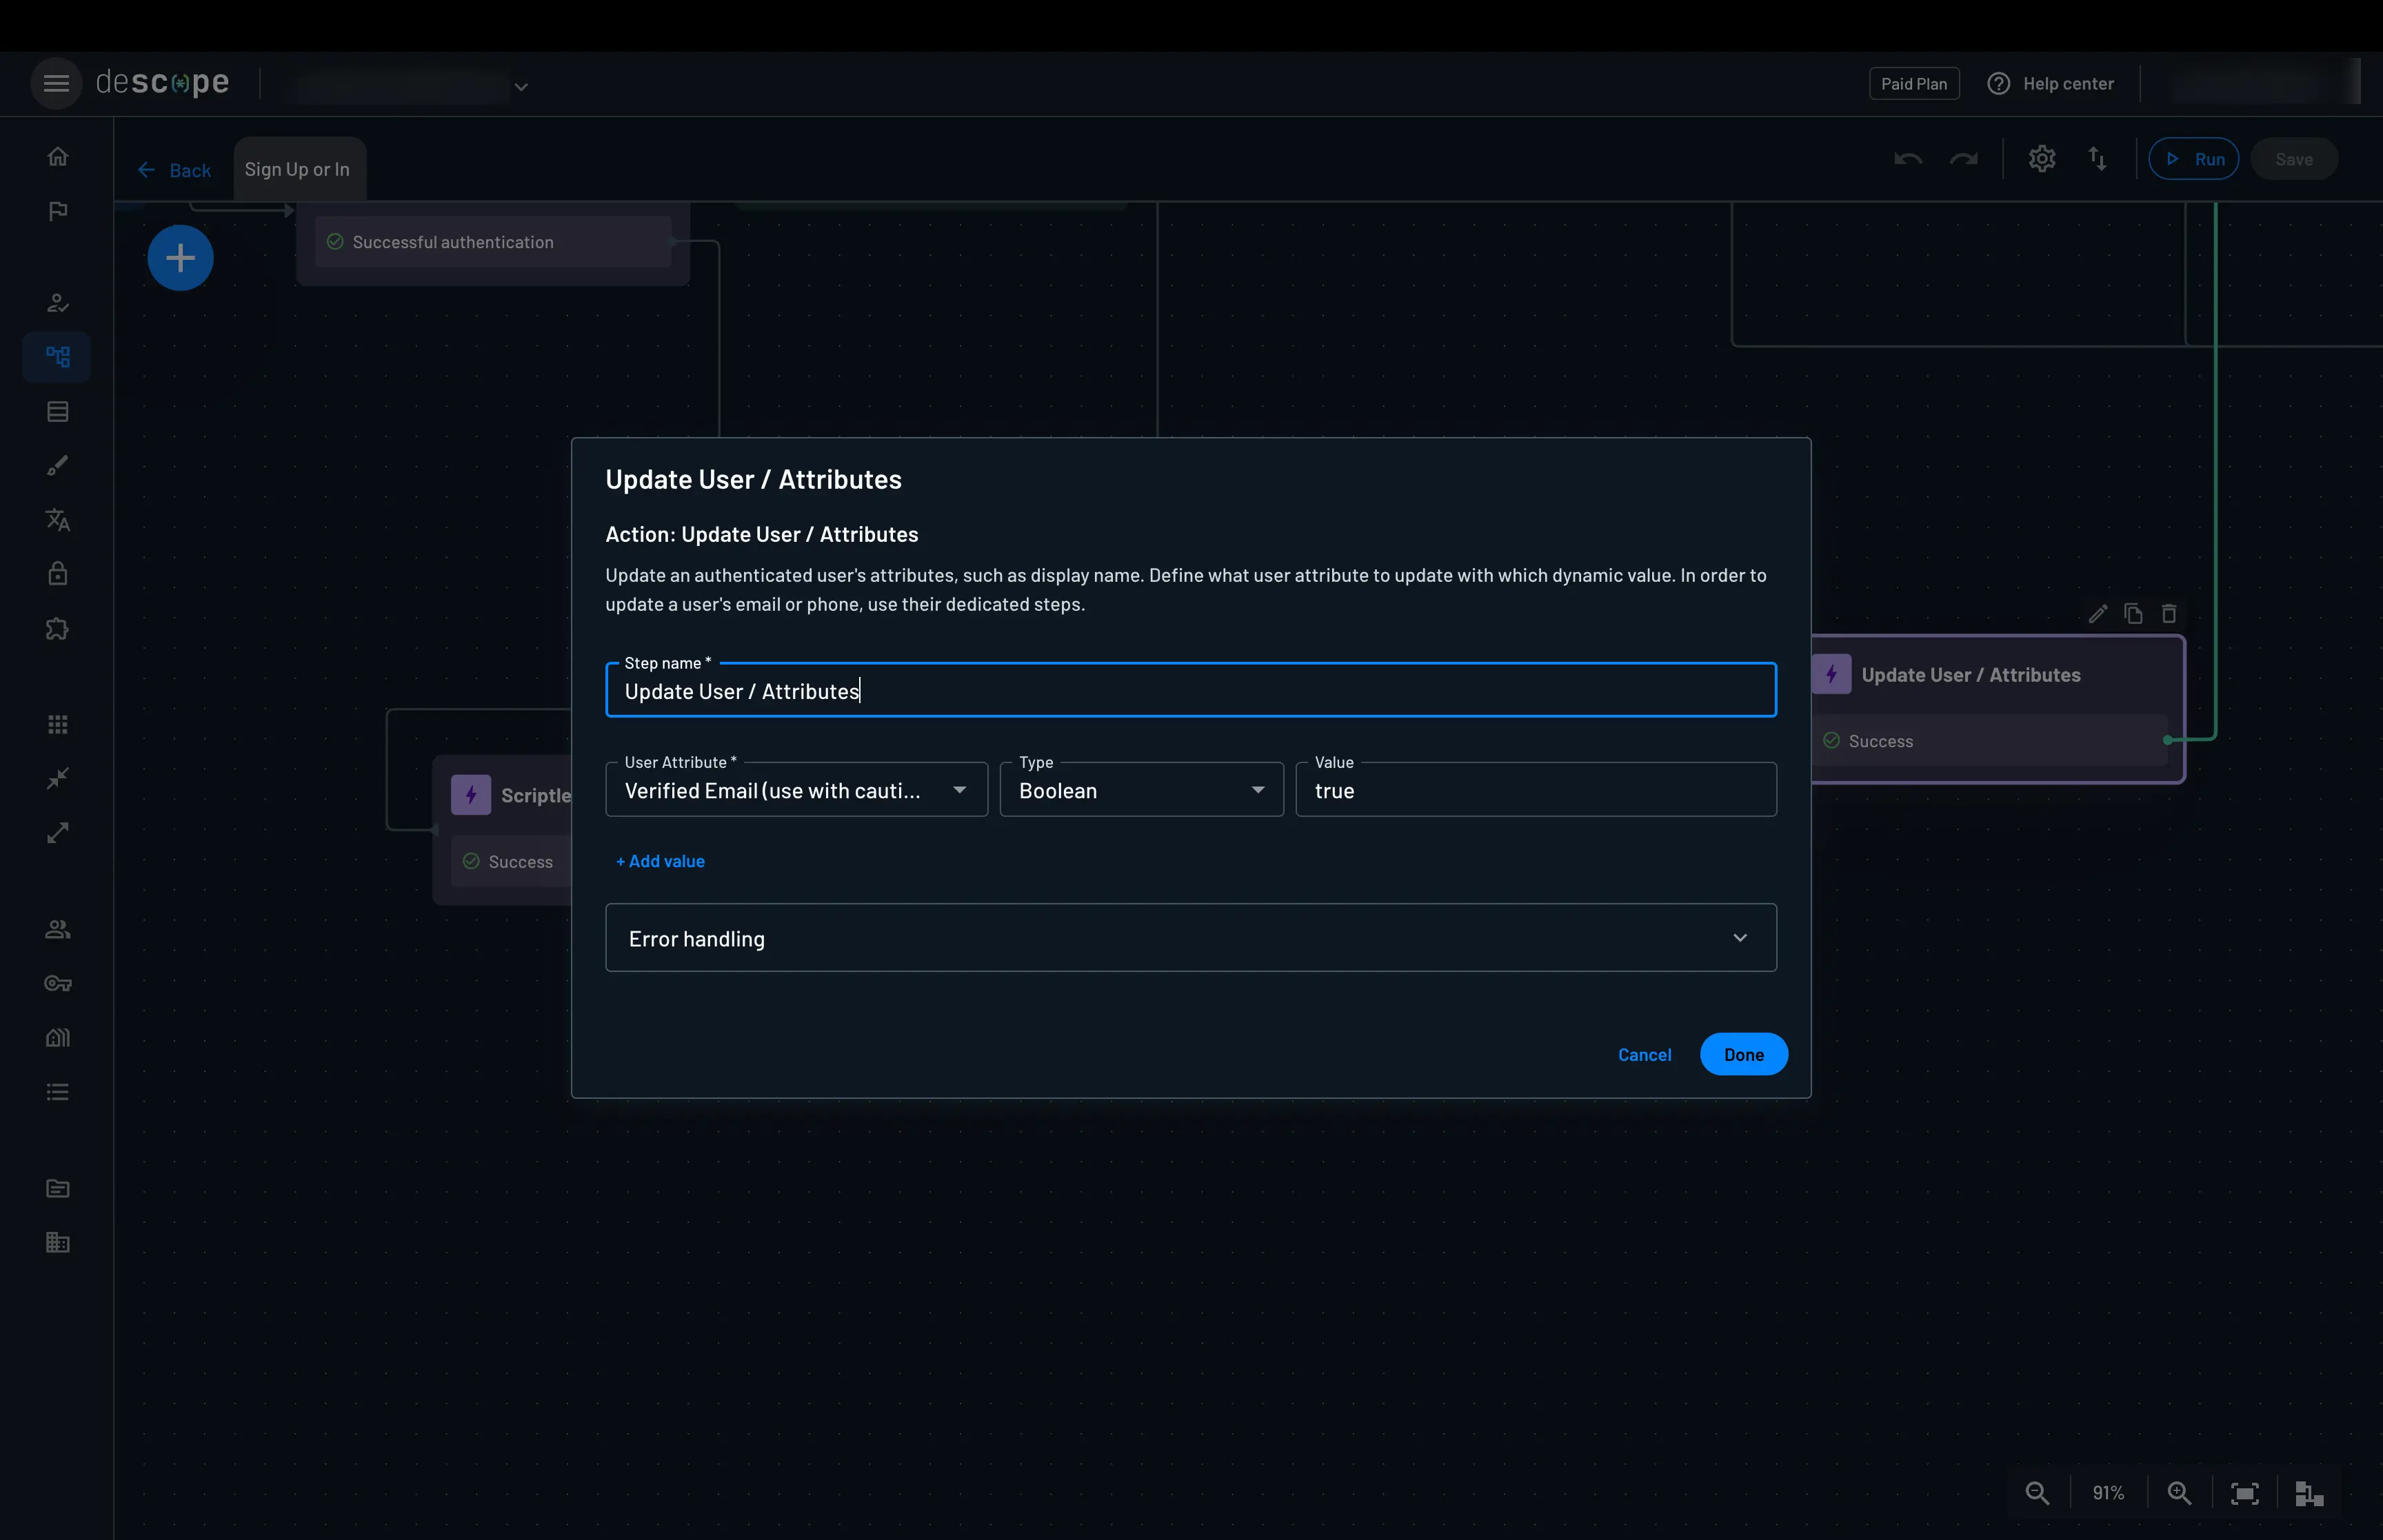Duplicate the Update User / Attributes node

(x=2133, y=614)
